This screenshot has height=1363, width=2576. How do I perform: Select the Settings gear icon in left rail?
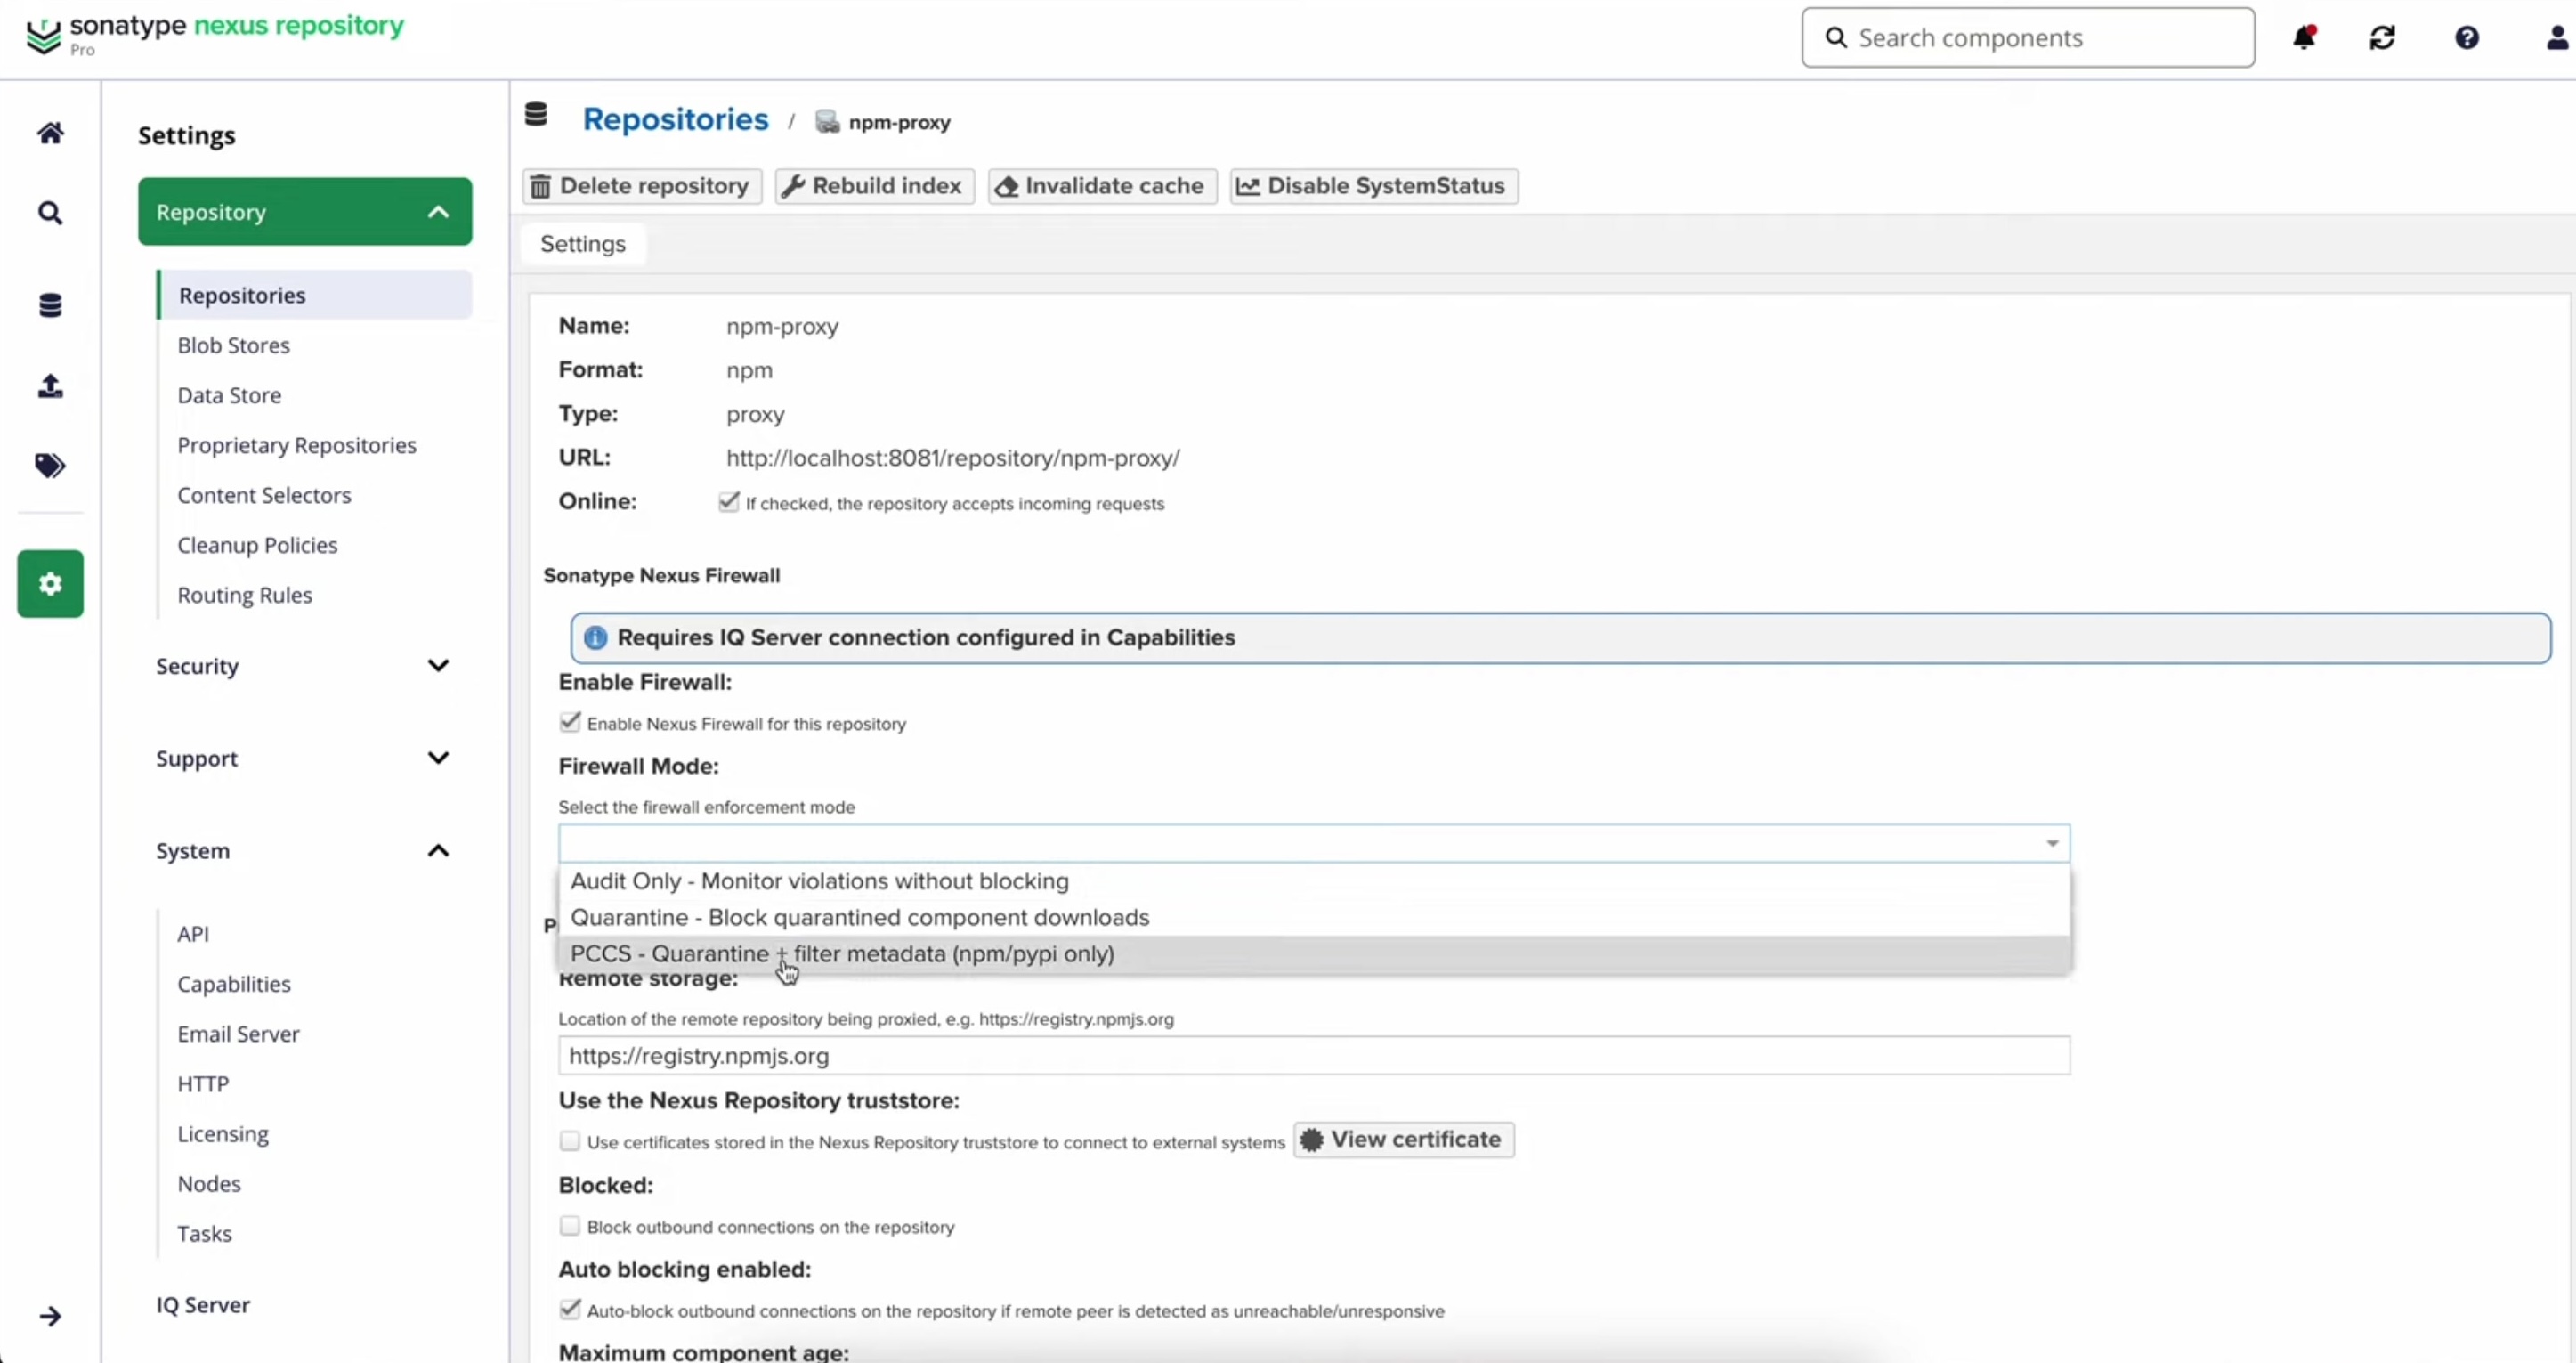50,584
